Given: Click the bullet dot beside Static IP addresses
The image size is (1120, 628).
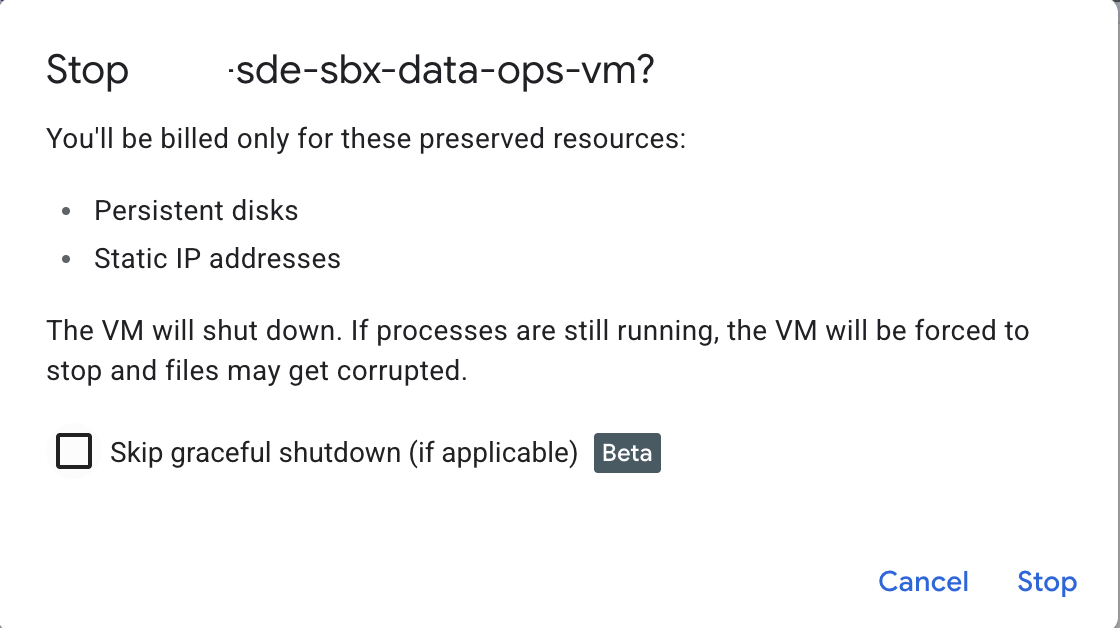Looking at the screenshot, I should pos(66,260).
